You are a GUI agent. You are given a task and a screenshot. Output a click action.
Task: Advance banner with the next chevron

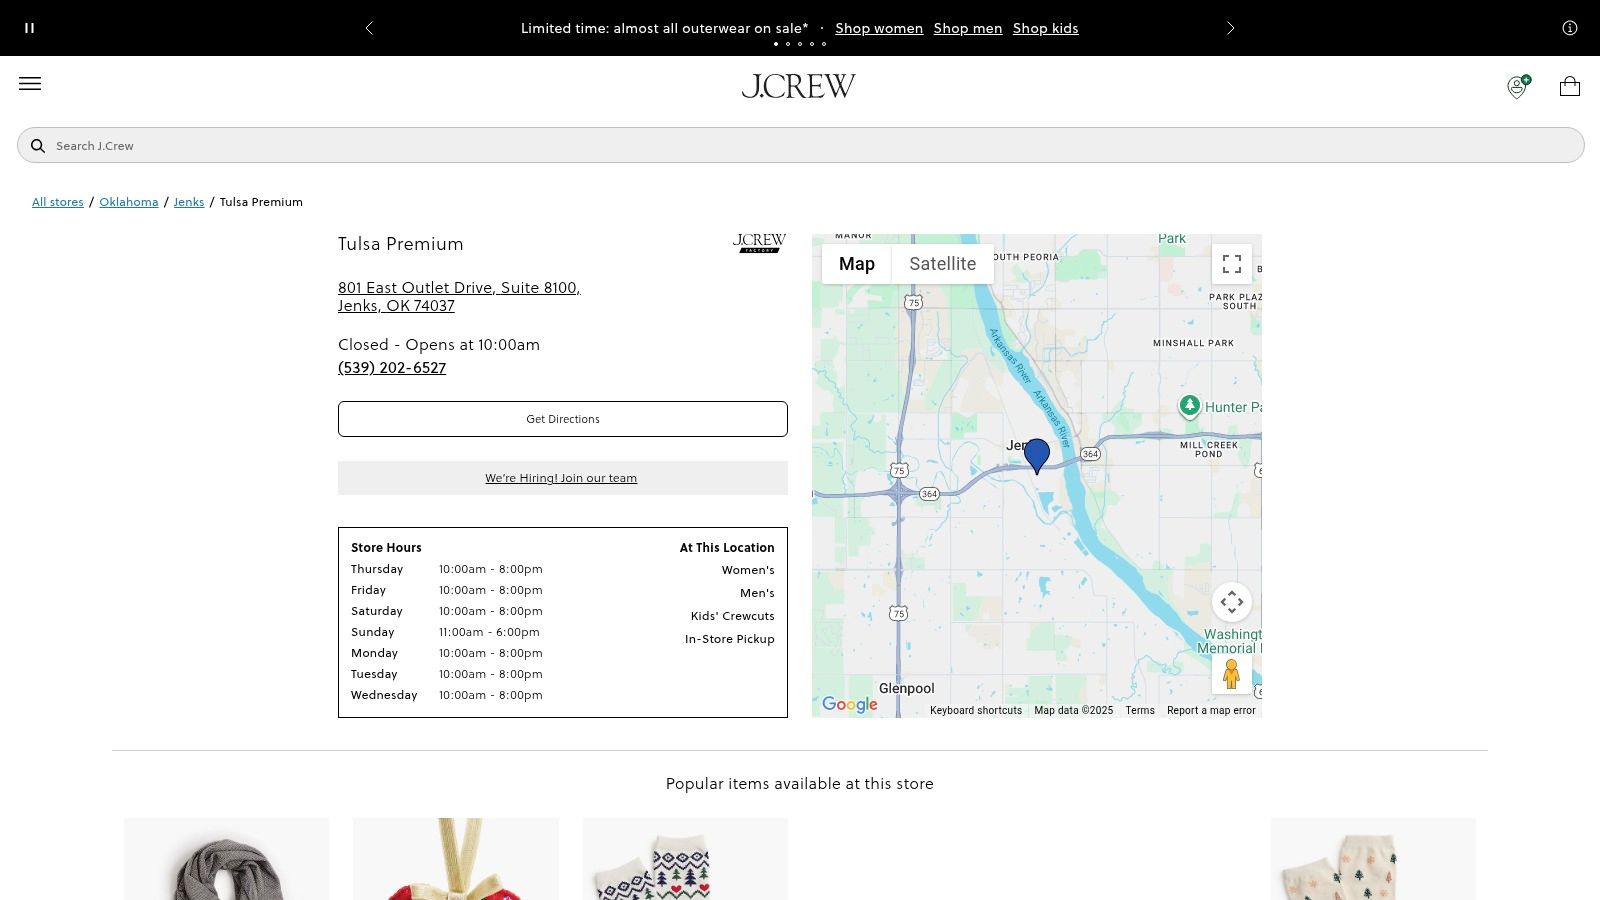click(x=1231, y=28)
